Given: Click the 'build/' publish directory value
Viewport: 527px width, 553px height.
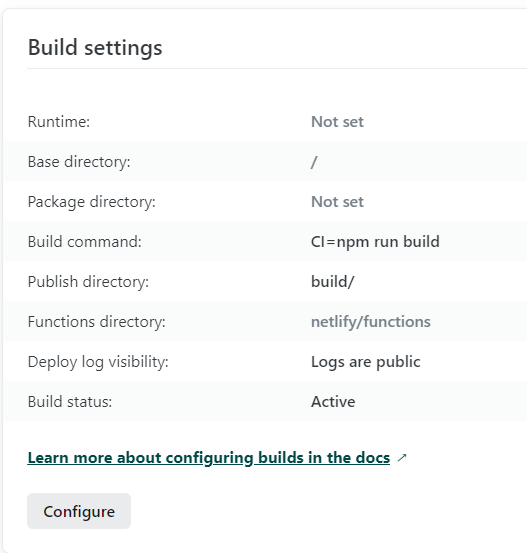Looking at the screenshot, I should (332, 282).
